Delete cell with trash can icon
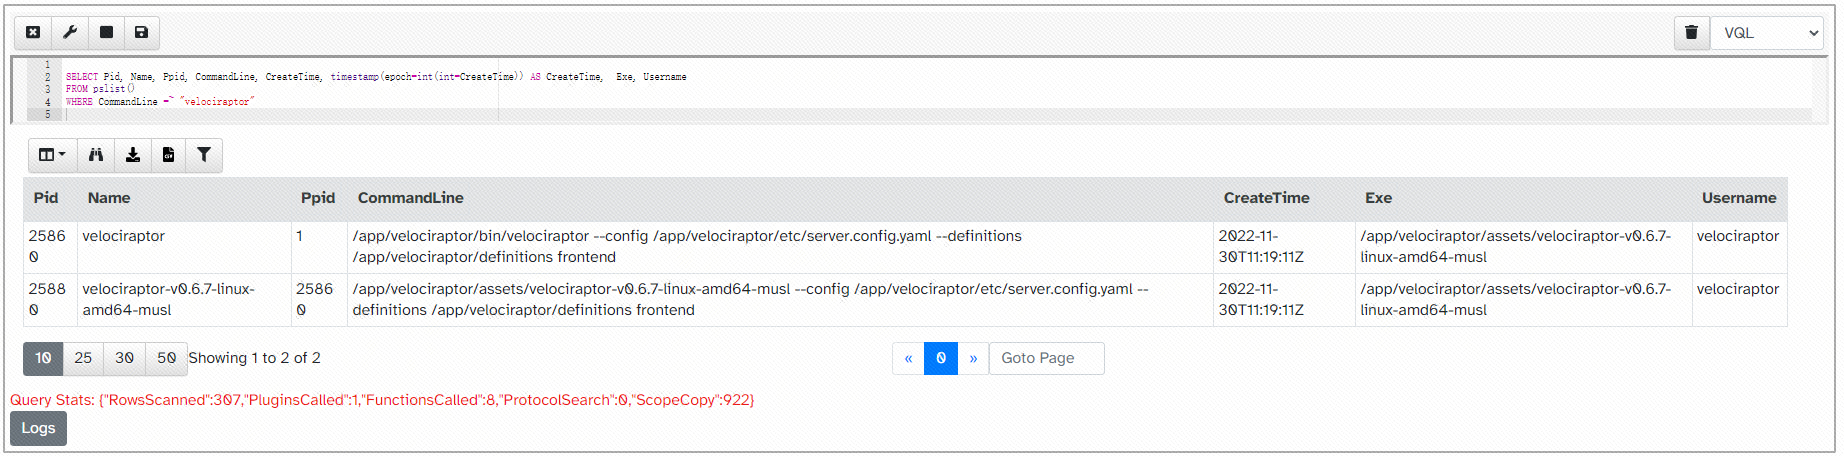This screenshot has width=1844, height=456. pos(1692,32)
